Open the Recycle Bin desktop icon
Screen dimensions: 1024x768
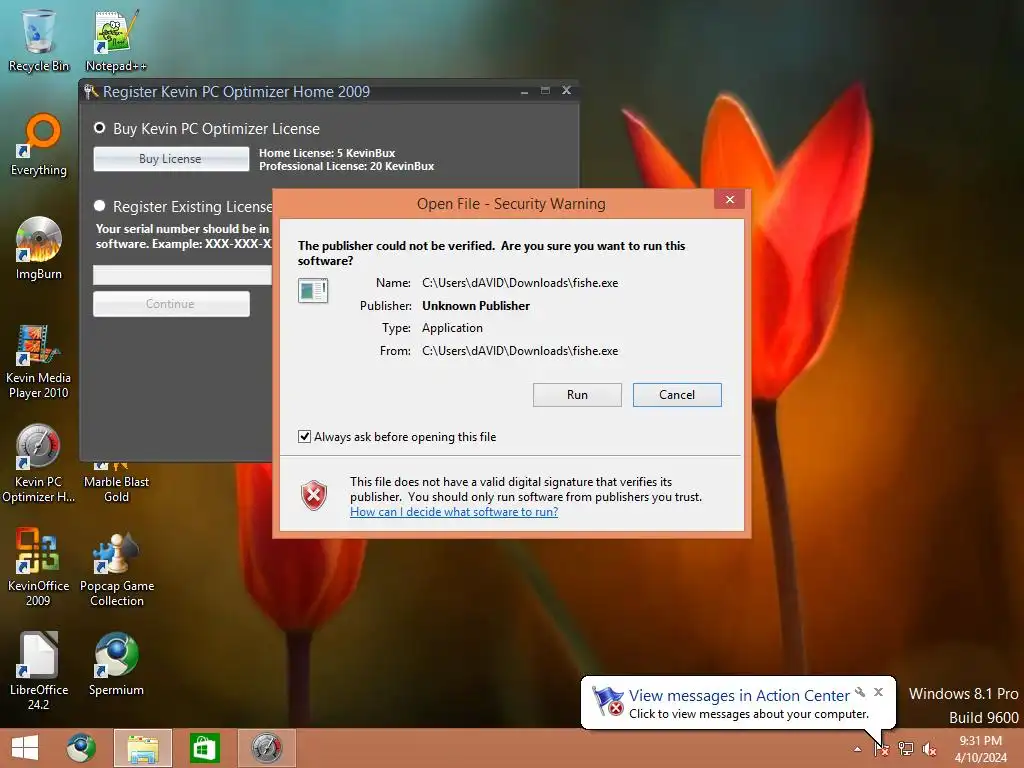click(x=39, y=39)
